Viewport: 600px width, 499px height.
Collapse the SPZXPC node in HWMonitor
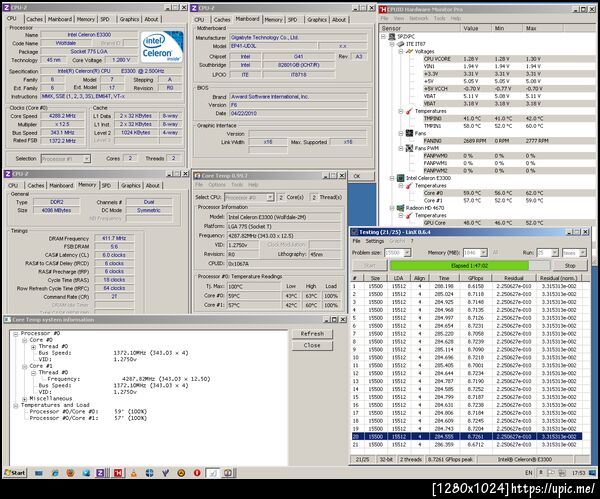click(x=383, y=37)
